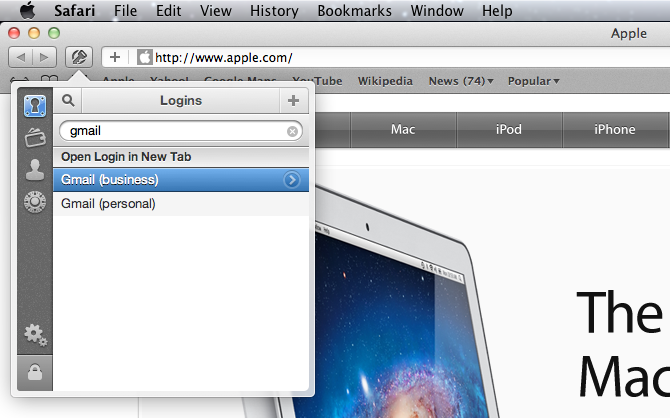Viewport: 670px width, 418px height.
Task: Open the 1Password settings gears icon
Action: [x=35, y=335]
